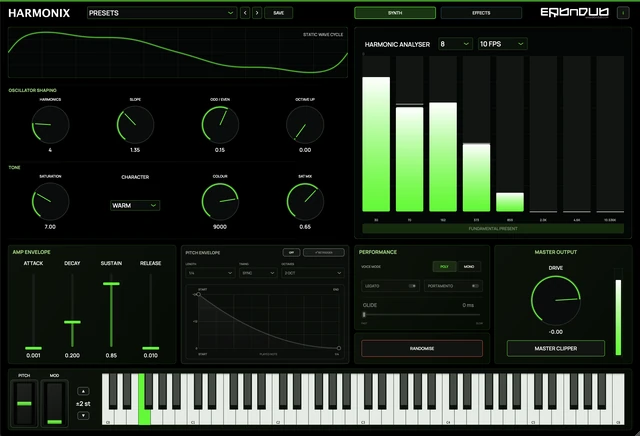Click the Save preset button
This screenshot has width=640, height=436.
click(278, 13)
